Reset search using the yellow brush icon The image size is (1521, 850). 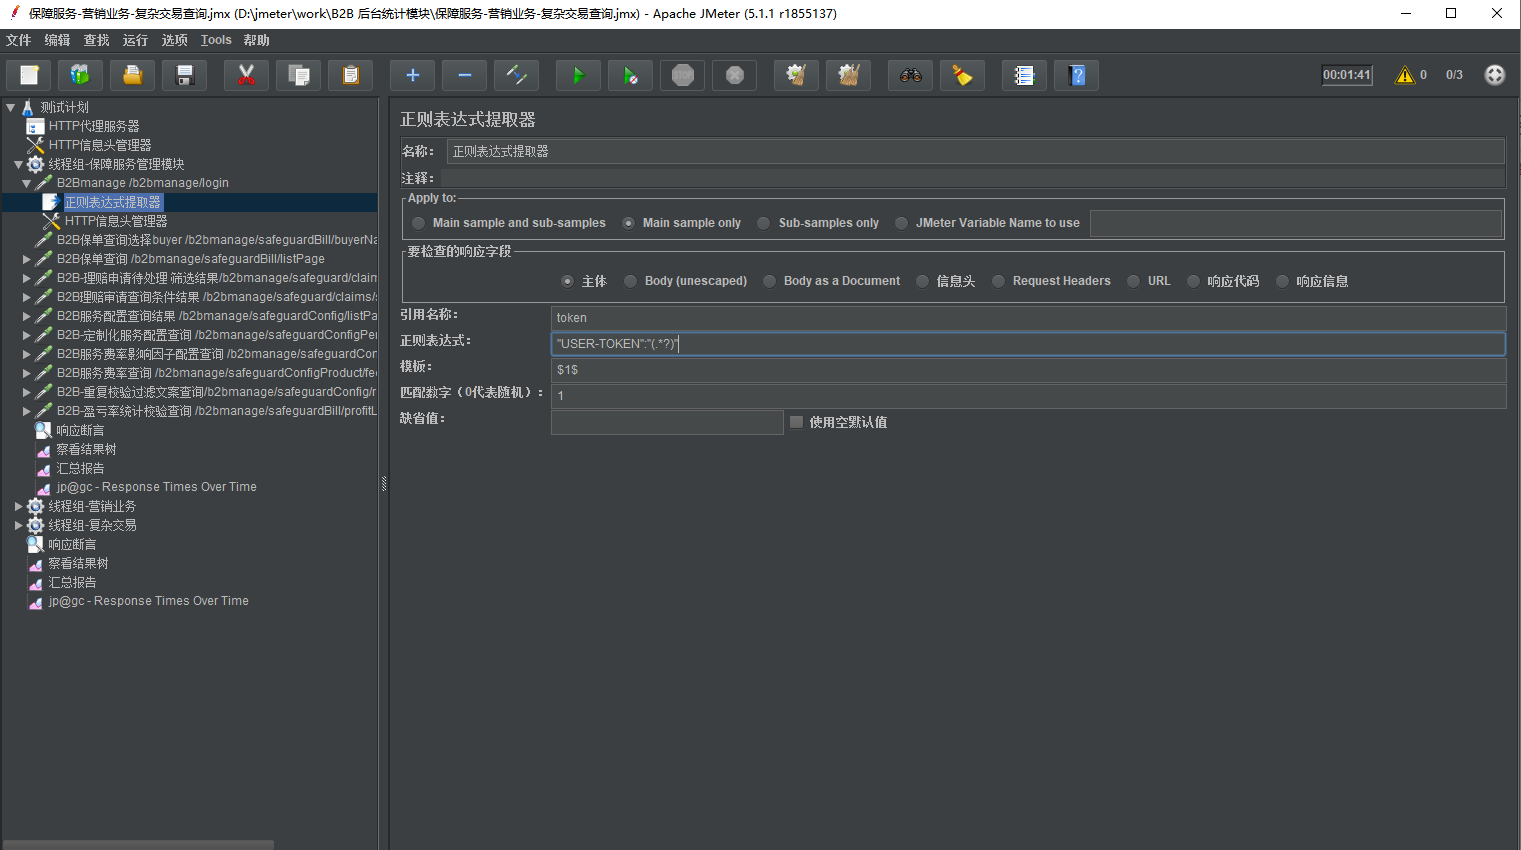click(962, 75)
